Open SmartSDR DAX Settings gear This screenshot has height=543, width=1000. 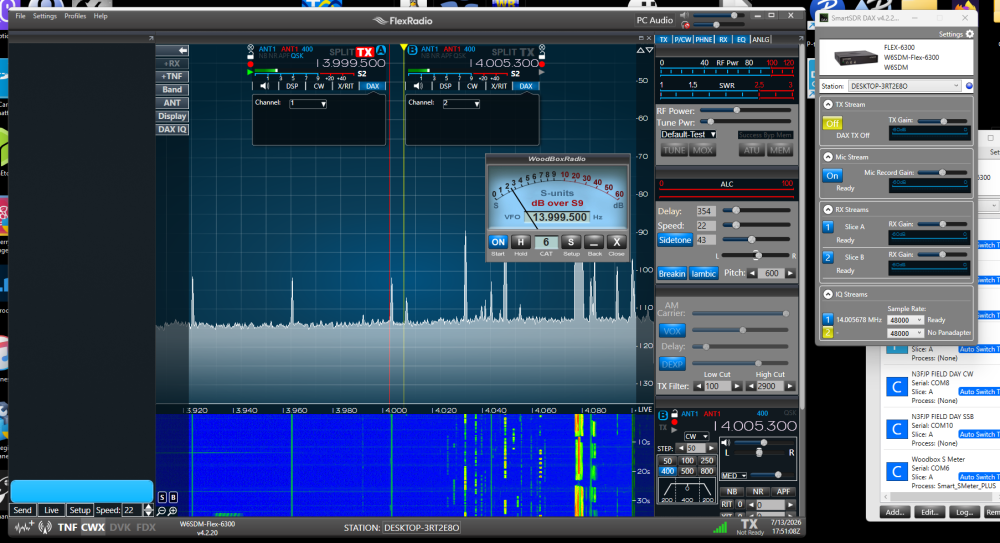(x=970, y=34)
